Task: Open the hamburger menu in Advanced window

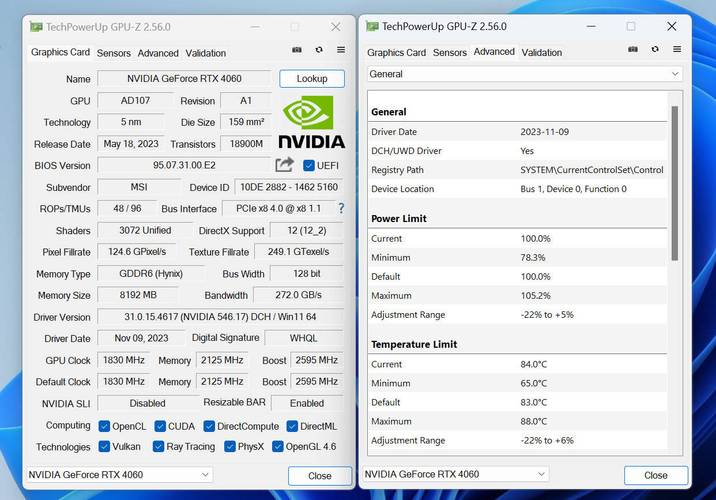Action: pyautogui.click(x=677, y=50)
